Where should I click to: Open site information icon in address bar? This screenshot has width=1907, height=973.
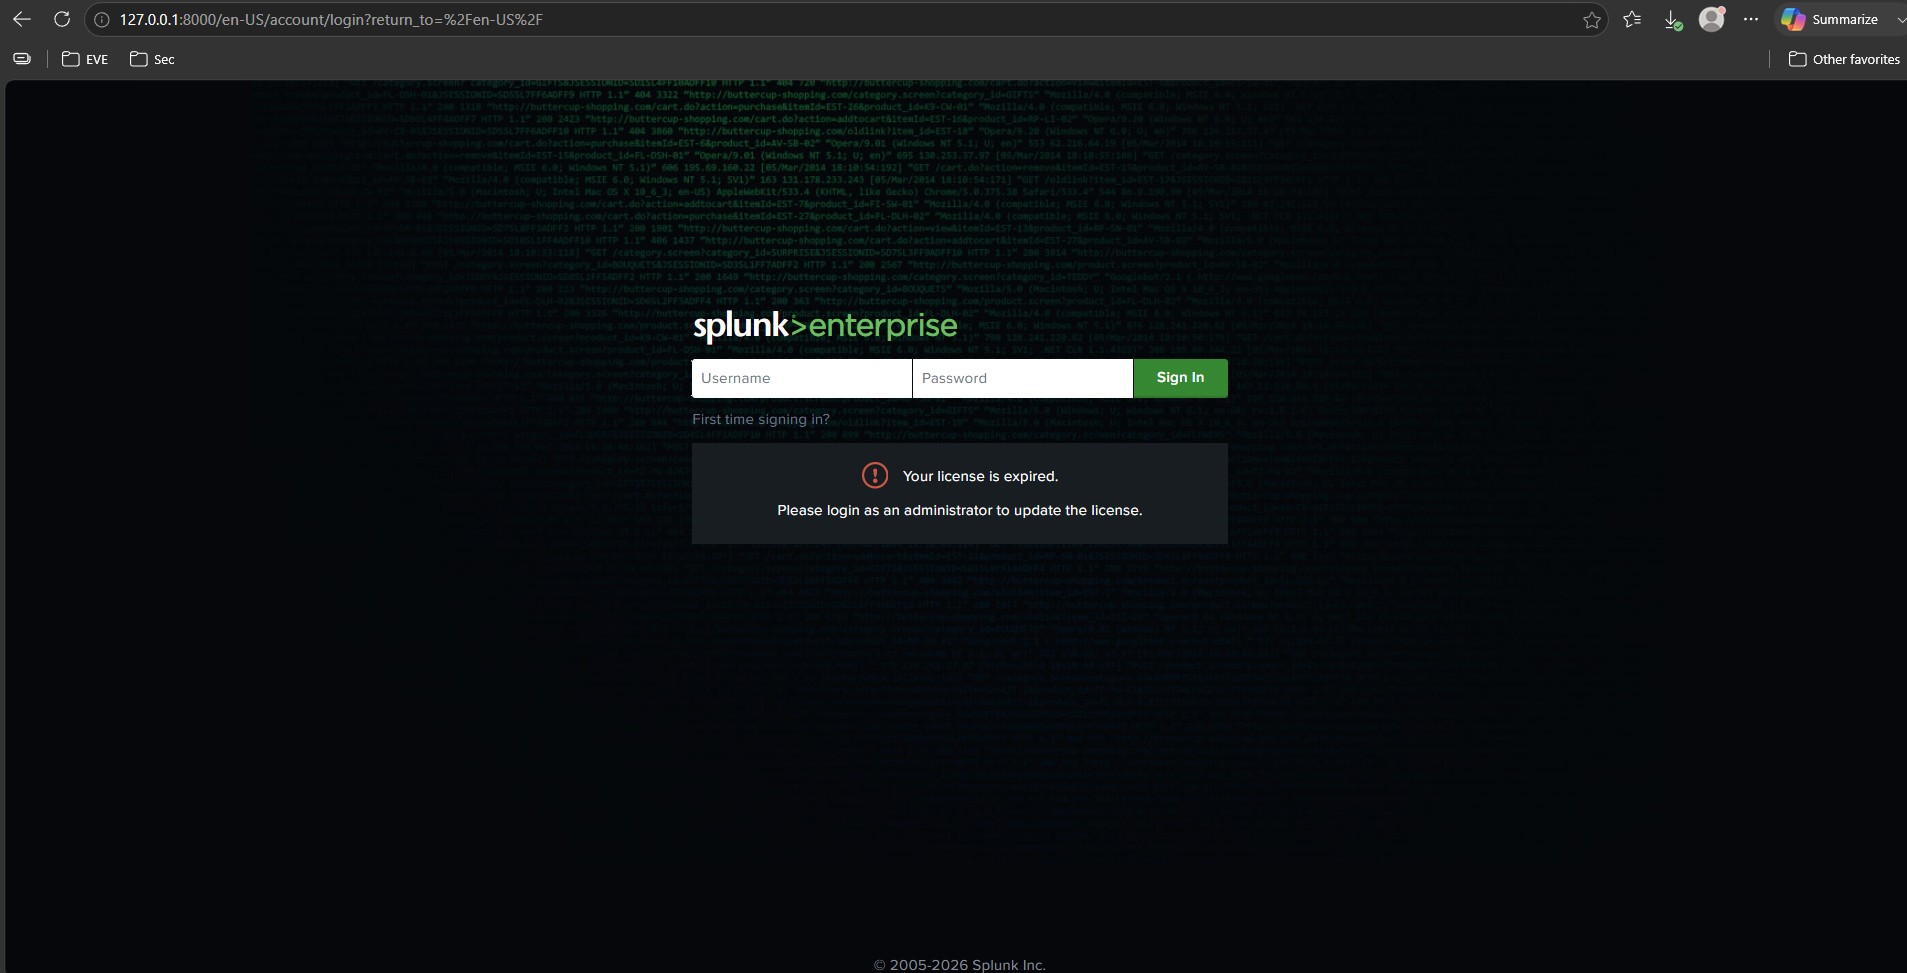(x=102, y=20)
